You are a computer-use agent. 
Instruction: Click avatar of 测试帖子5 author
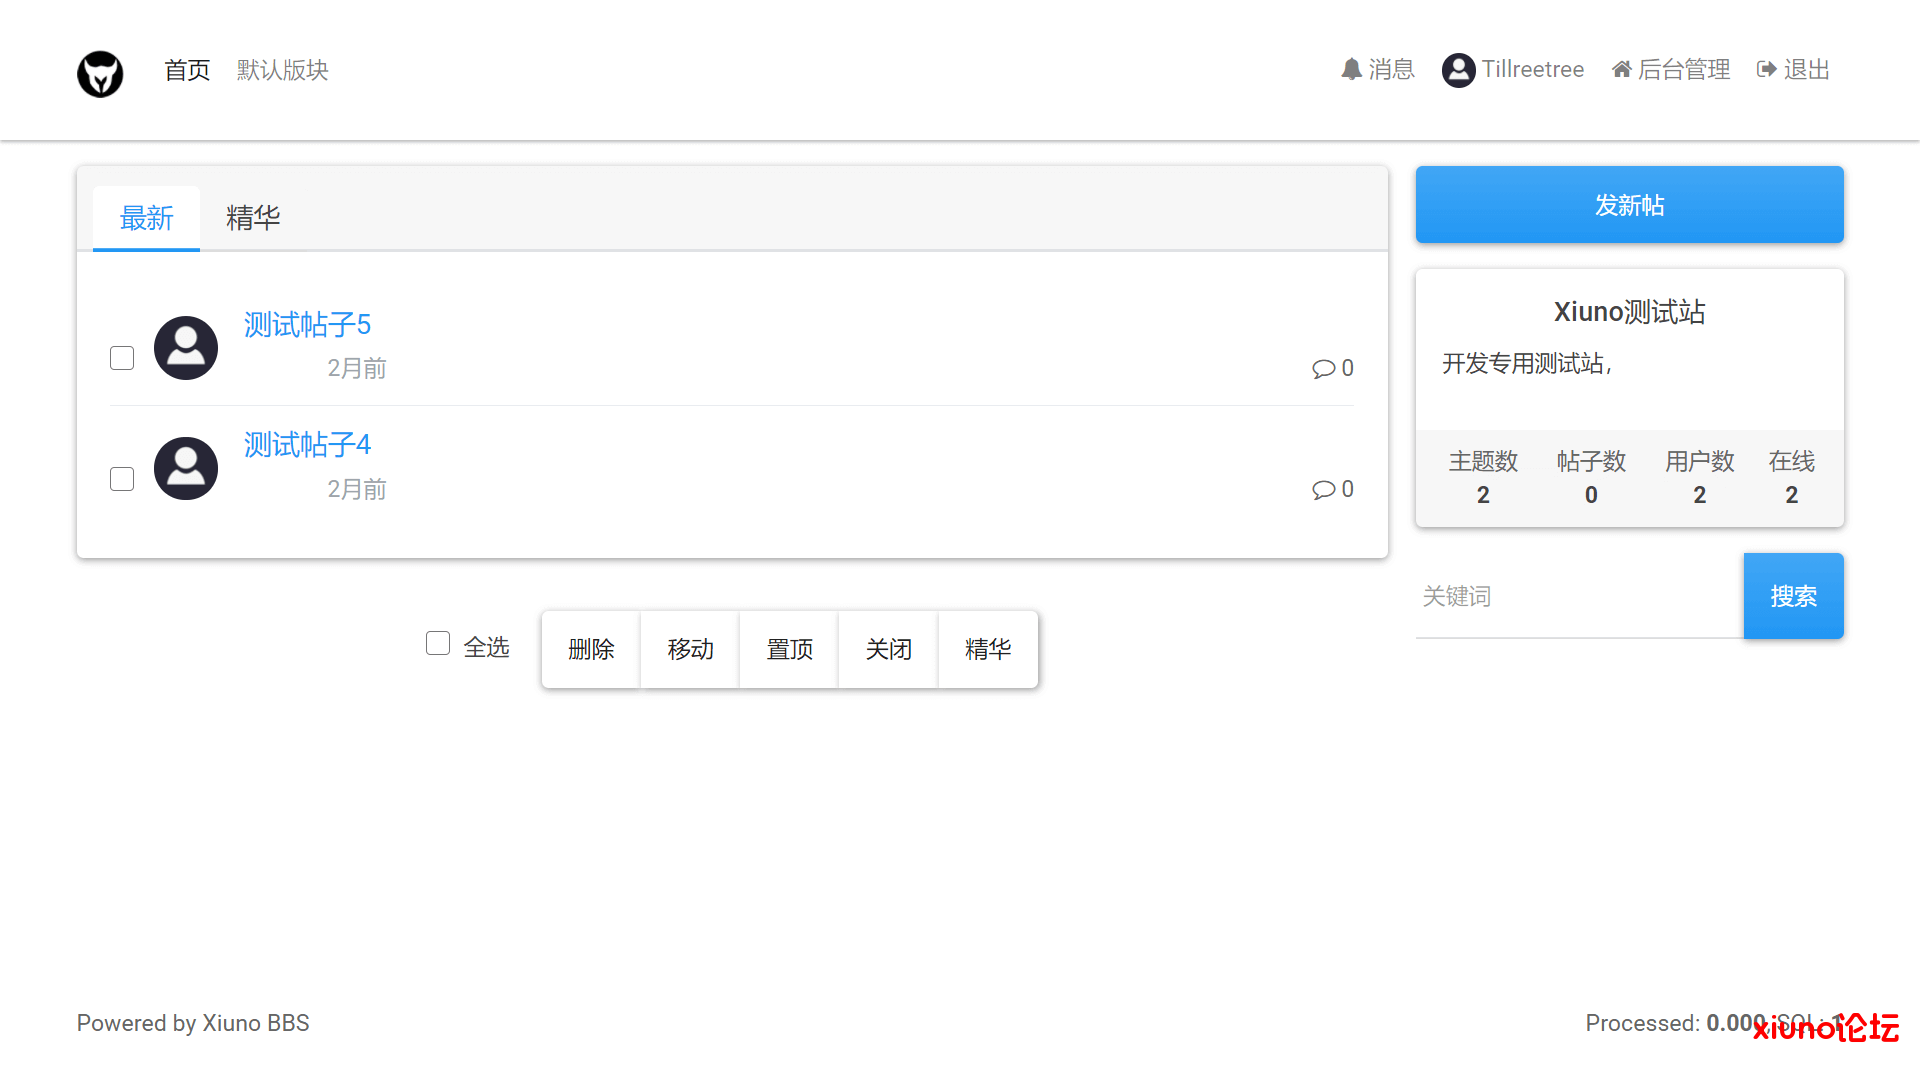186,348
